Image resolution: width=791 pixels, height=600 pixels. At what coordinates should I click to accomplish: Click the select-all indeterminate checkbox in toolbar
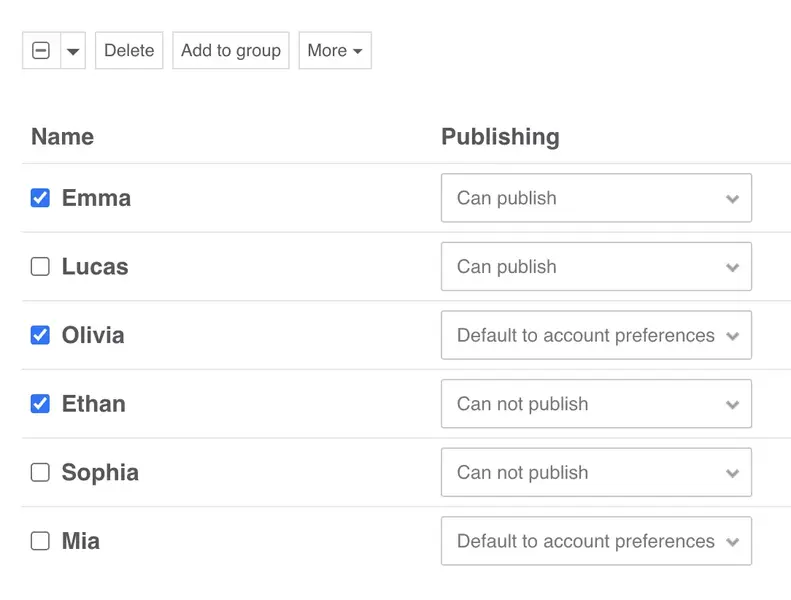pyautogui.click(x=41, y=51)
